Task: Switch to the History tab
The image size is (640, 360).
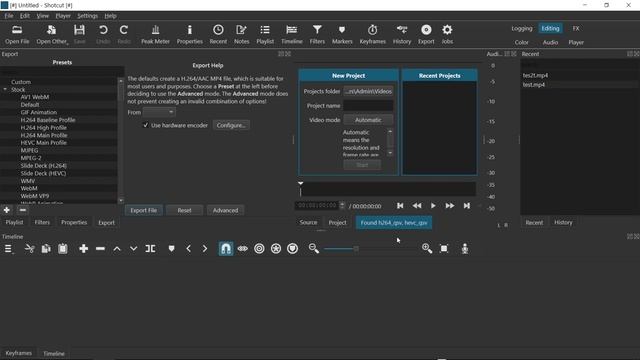Action: point(563,222)
